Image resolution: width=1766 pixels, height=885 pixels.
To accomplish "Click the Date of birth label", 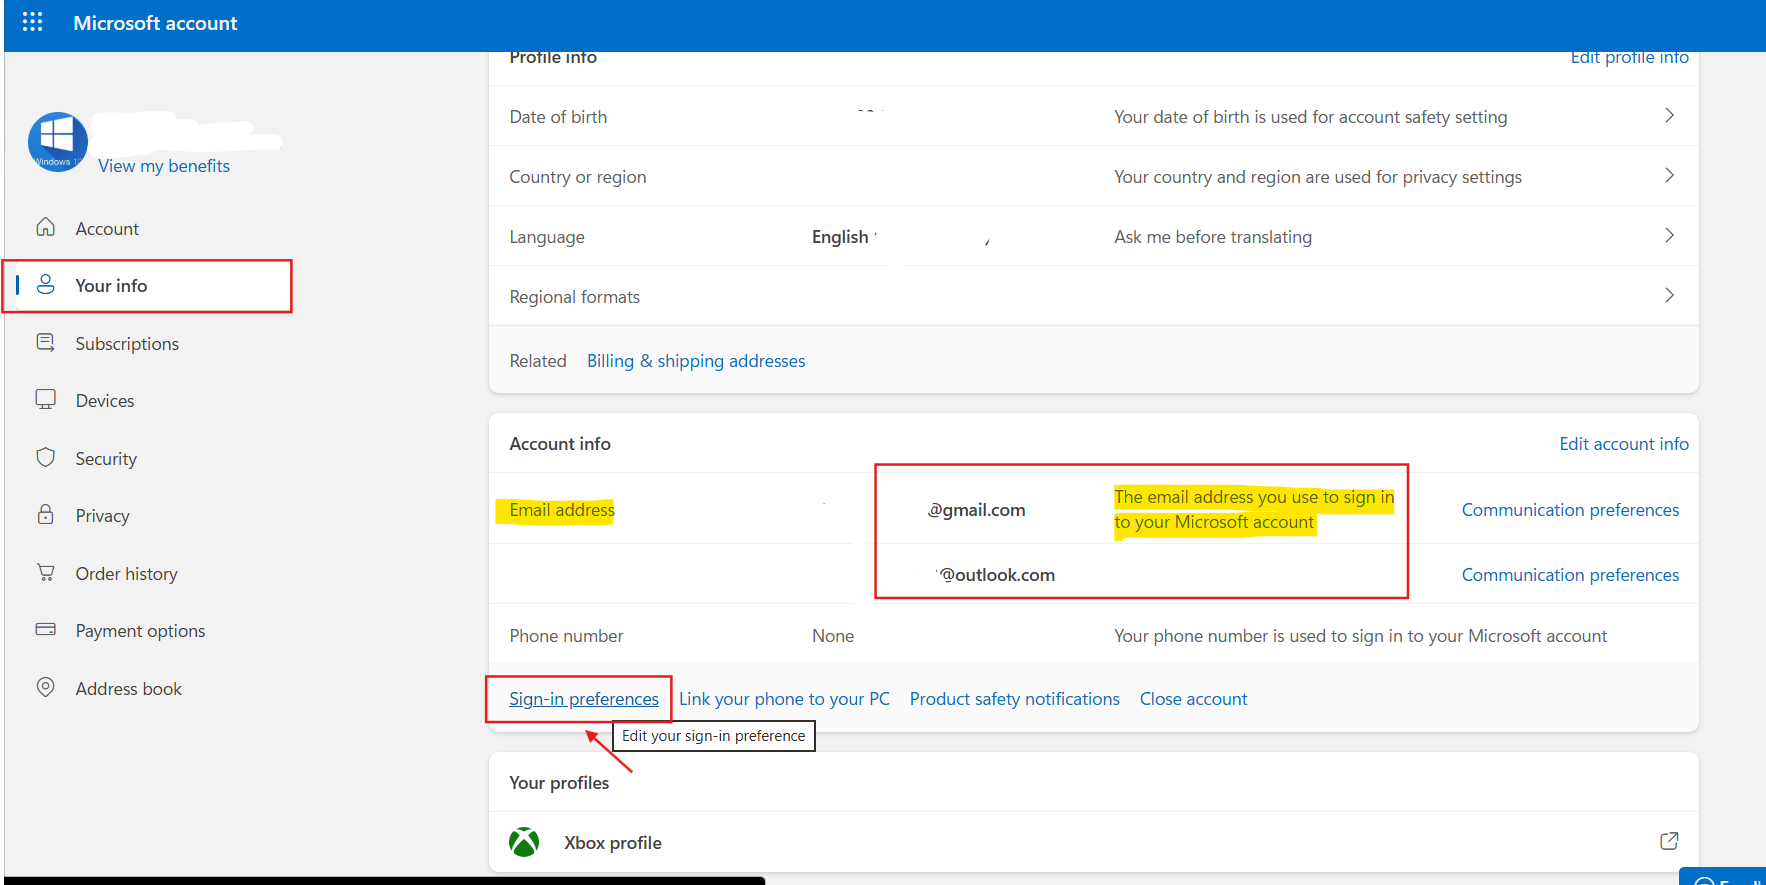I will [x=558, y=117].
